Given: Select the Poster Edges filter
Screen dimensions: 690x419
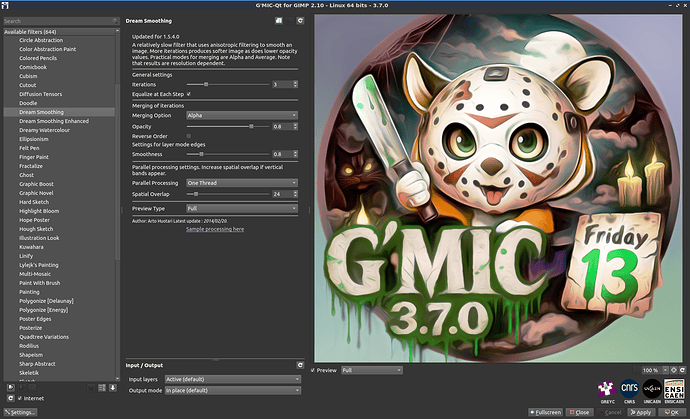Looking at the screenshot, I should click(35, 319).
